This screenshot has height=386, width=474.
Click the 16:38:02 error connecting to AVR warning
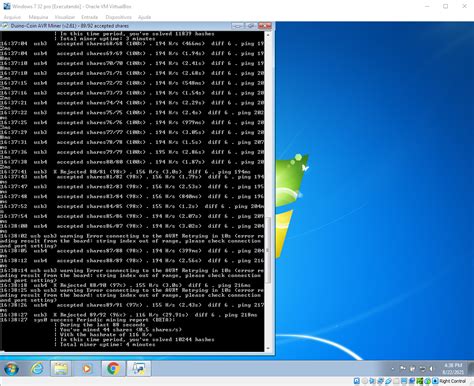click(132, 241)
